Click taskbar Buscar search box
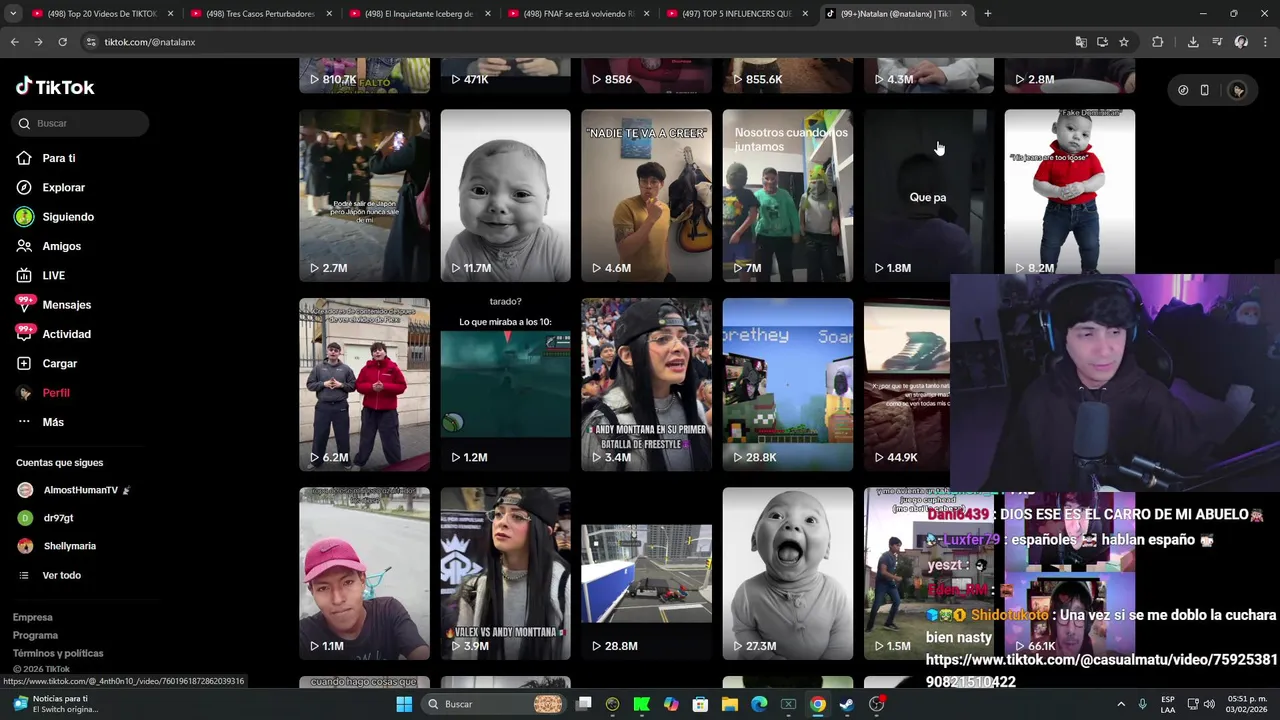This screenshot has width=1280, height=720. click(x=492, y=704)
